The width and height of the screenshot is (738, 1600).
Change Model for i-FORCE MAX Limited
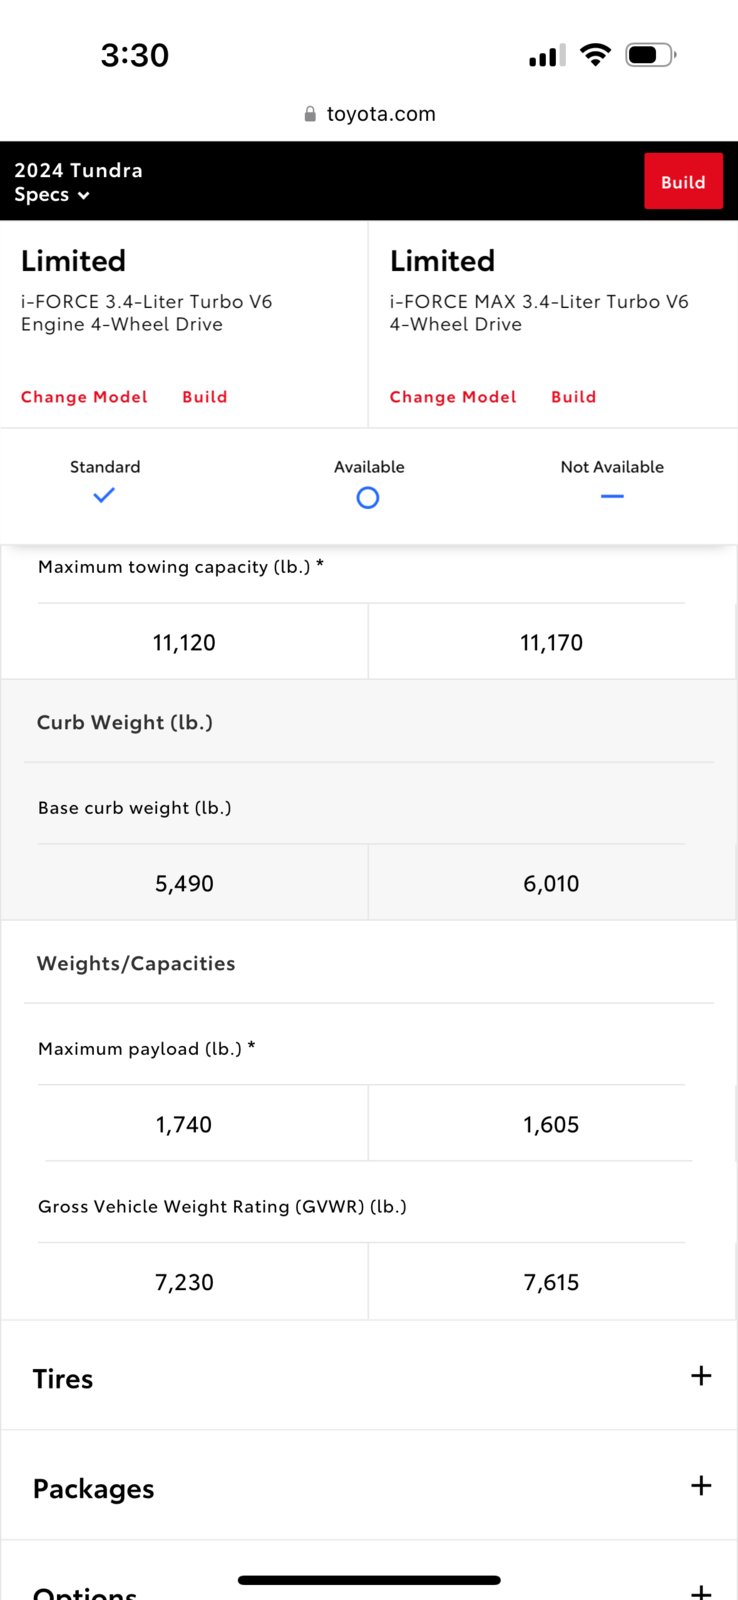453,397
